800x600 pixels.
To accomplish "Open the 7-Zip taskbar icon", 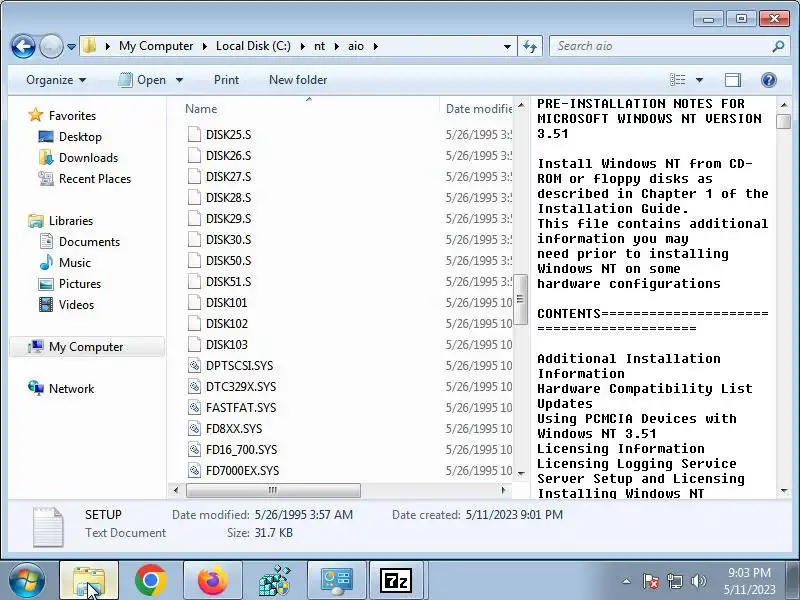I will (x=396, y=580).
